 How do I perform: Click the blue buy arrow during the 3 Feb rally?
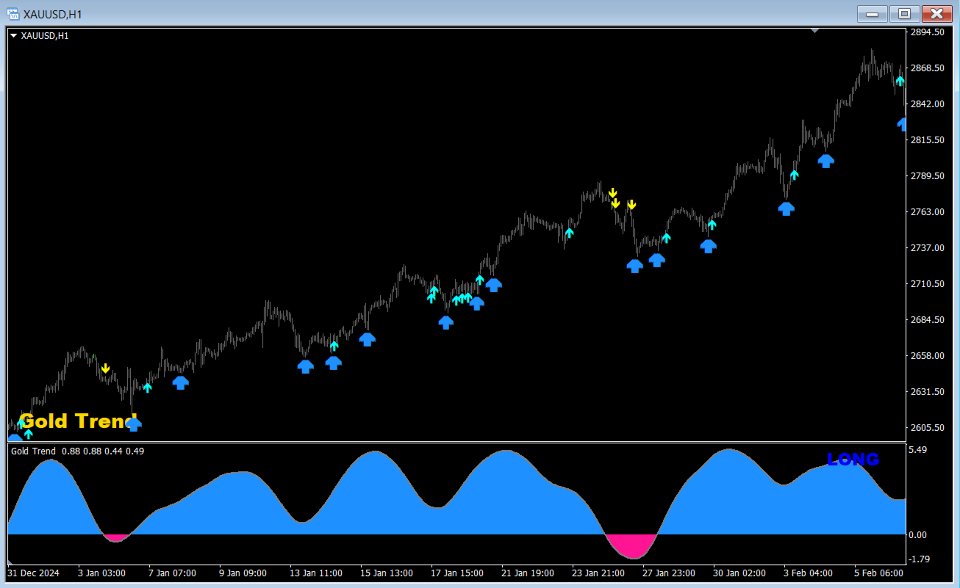click(x=826, y=160)
